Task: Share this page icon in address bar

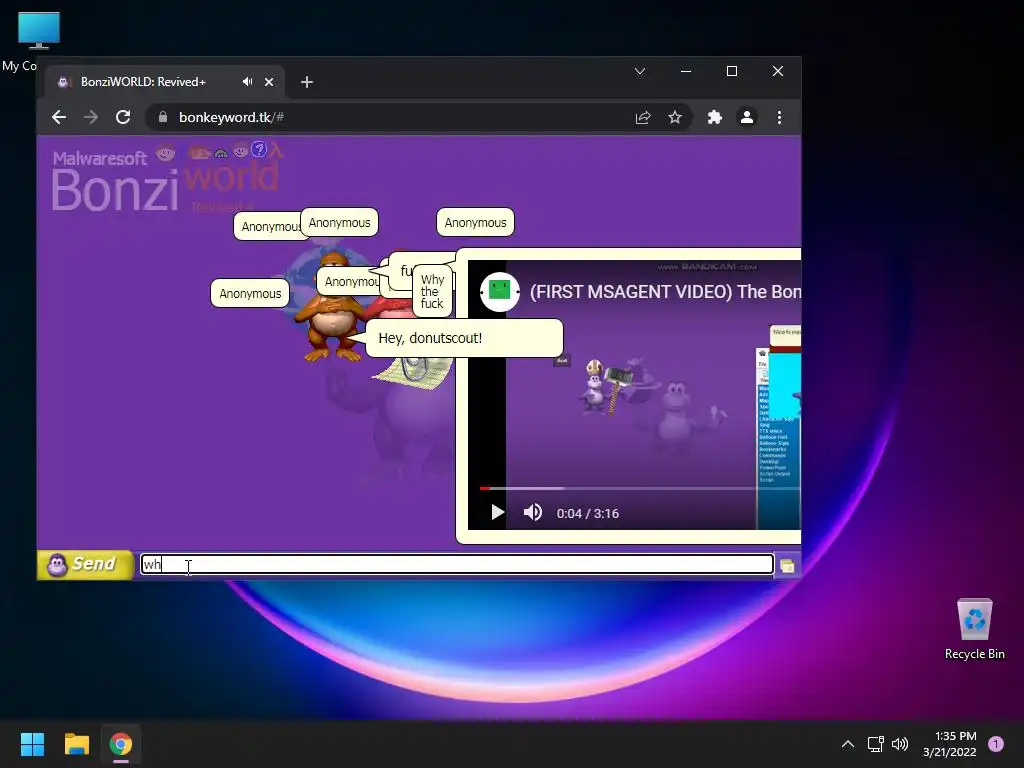Action: click(x=643, y=118)
